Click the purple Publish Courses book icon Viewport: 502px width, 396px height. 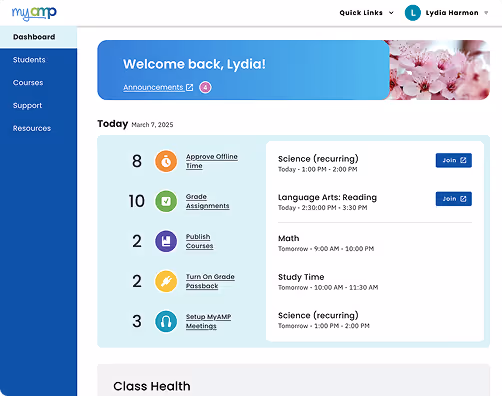(166, 241)
